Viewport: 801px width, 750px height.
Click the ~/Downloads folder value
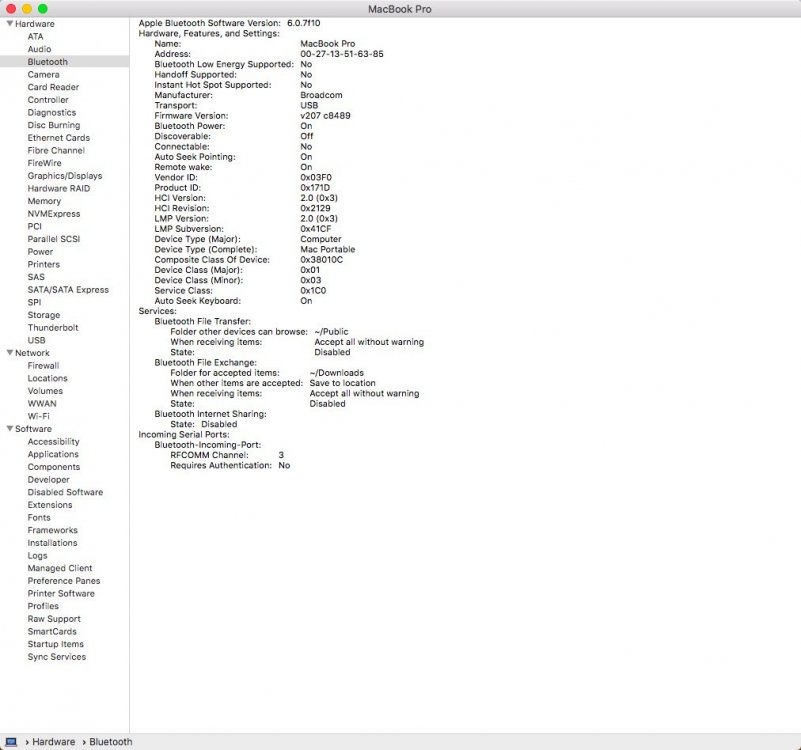(x=337, y=372)
